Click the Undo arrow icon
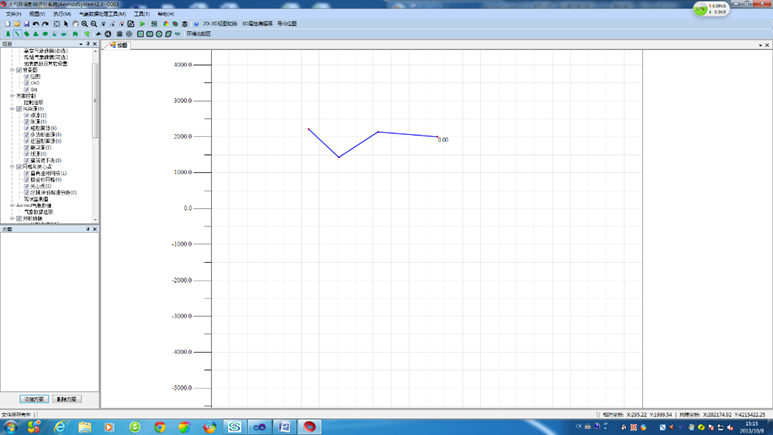The image size is (773, 435). 36,24
